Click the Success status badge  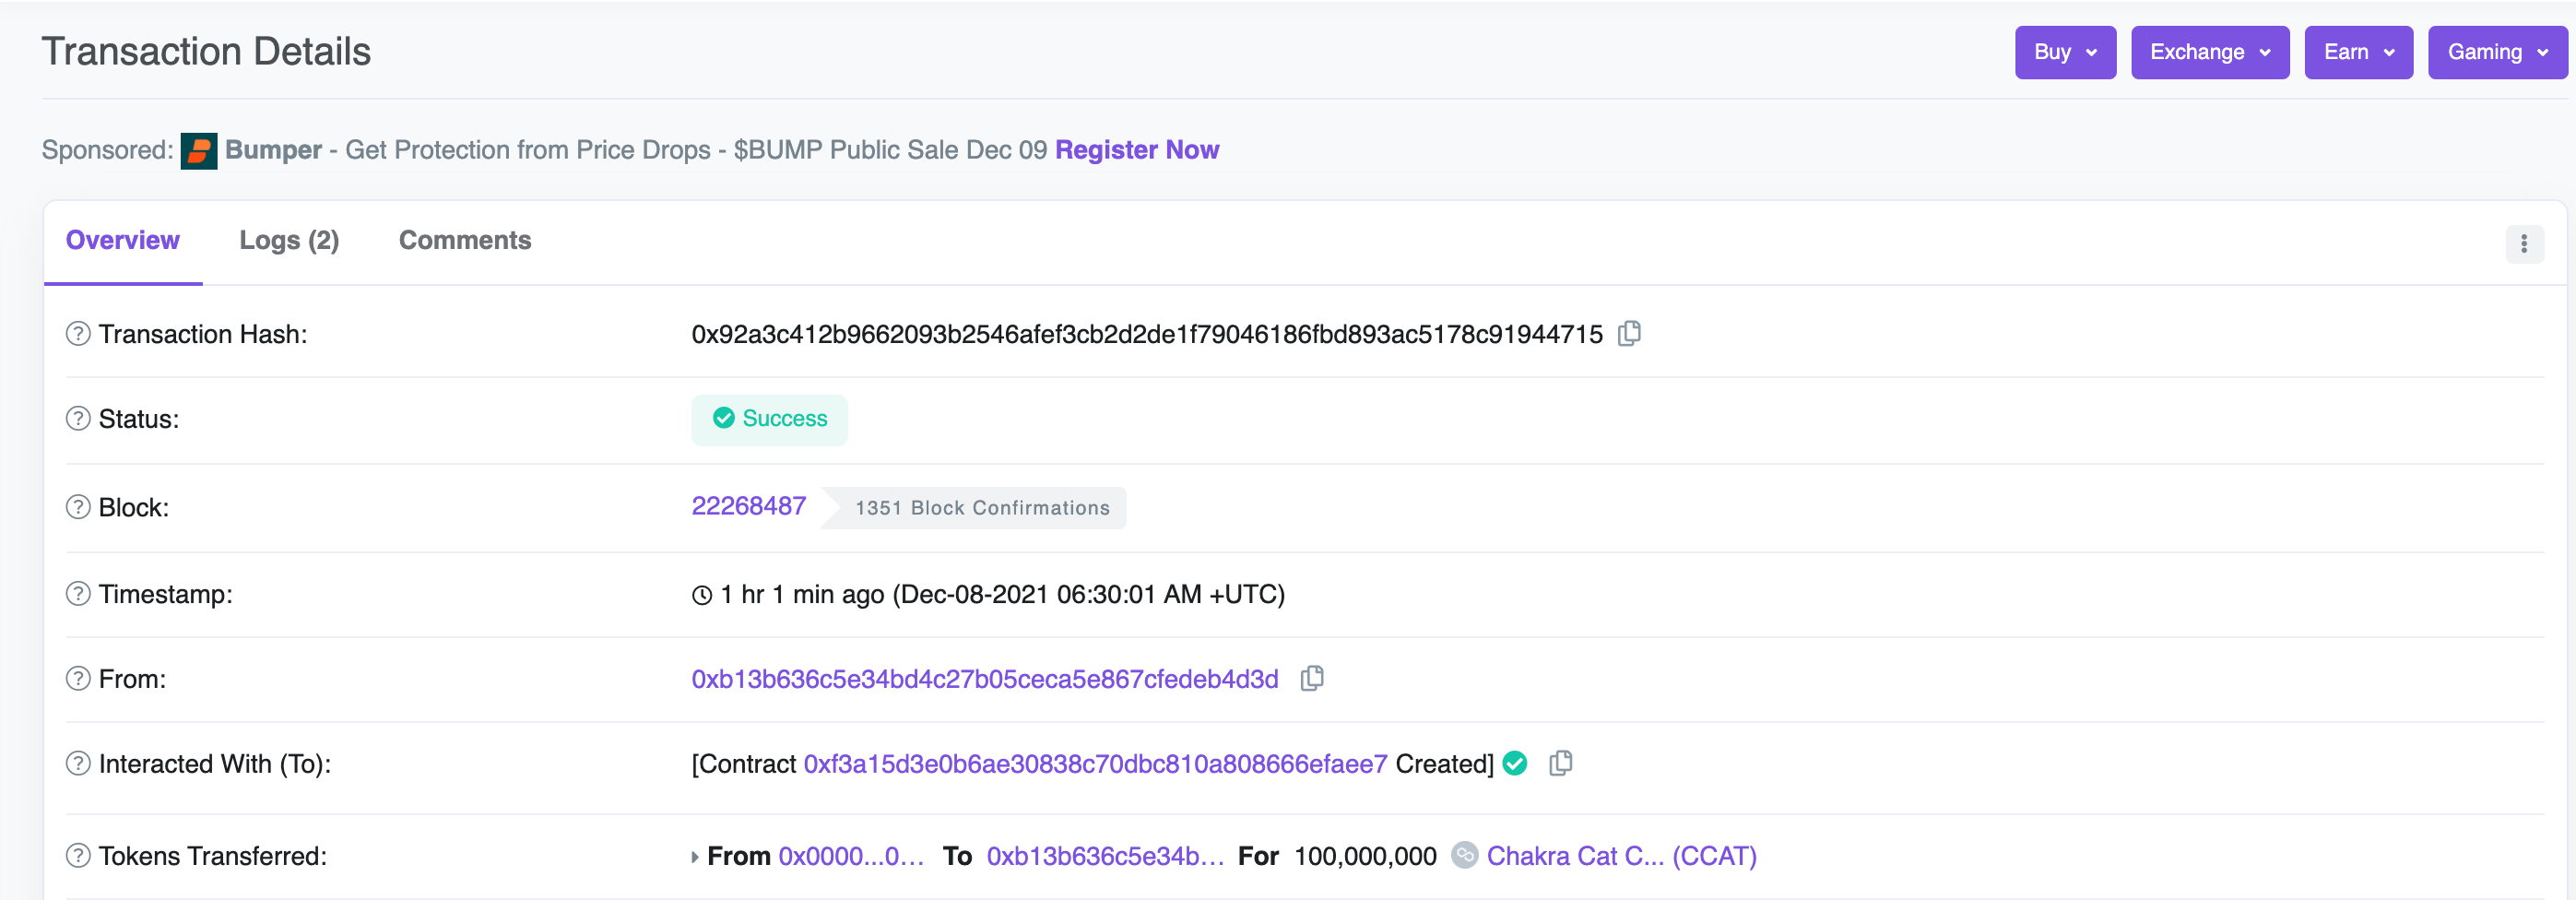[x=768, y=419]
